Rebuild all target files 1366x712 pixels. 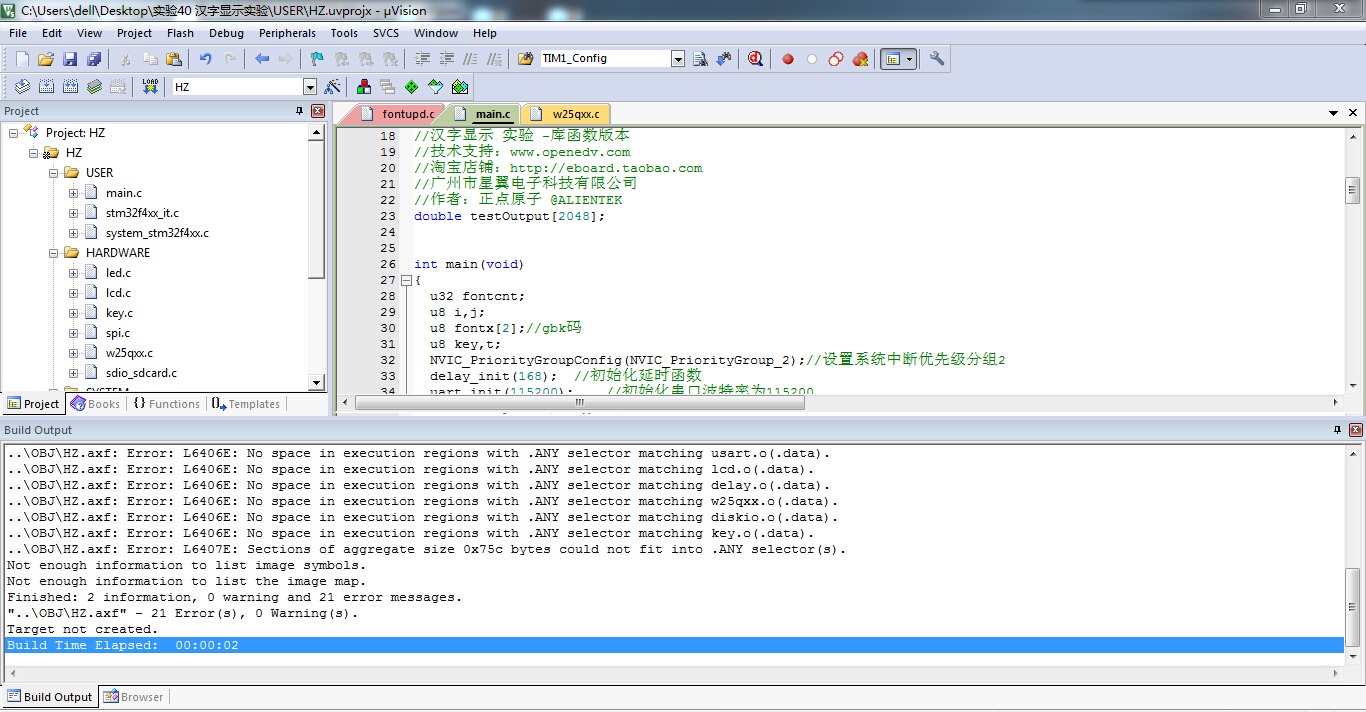coord(70,87)
